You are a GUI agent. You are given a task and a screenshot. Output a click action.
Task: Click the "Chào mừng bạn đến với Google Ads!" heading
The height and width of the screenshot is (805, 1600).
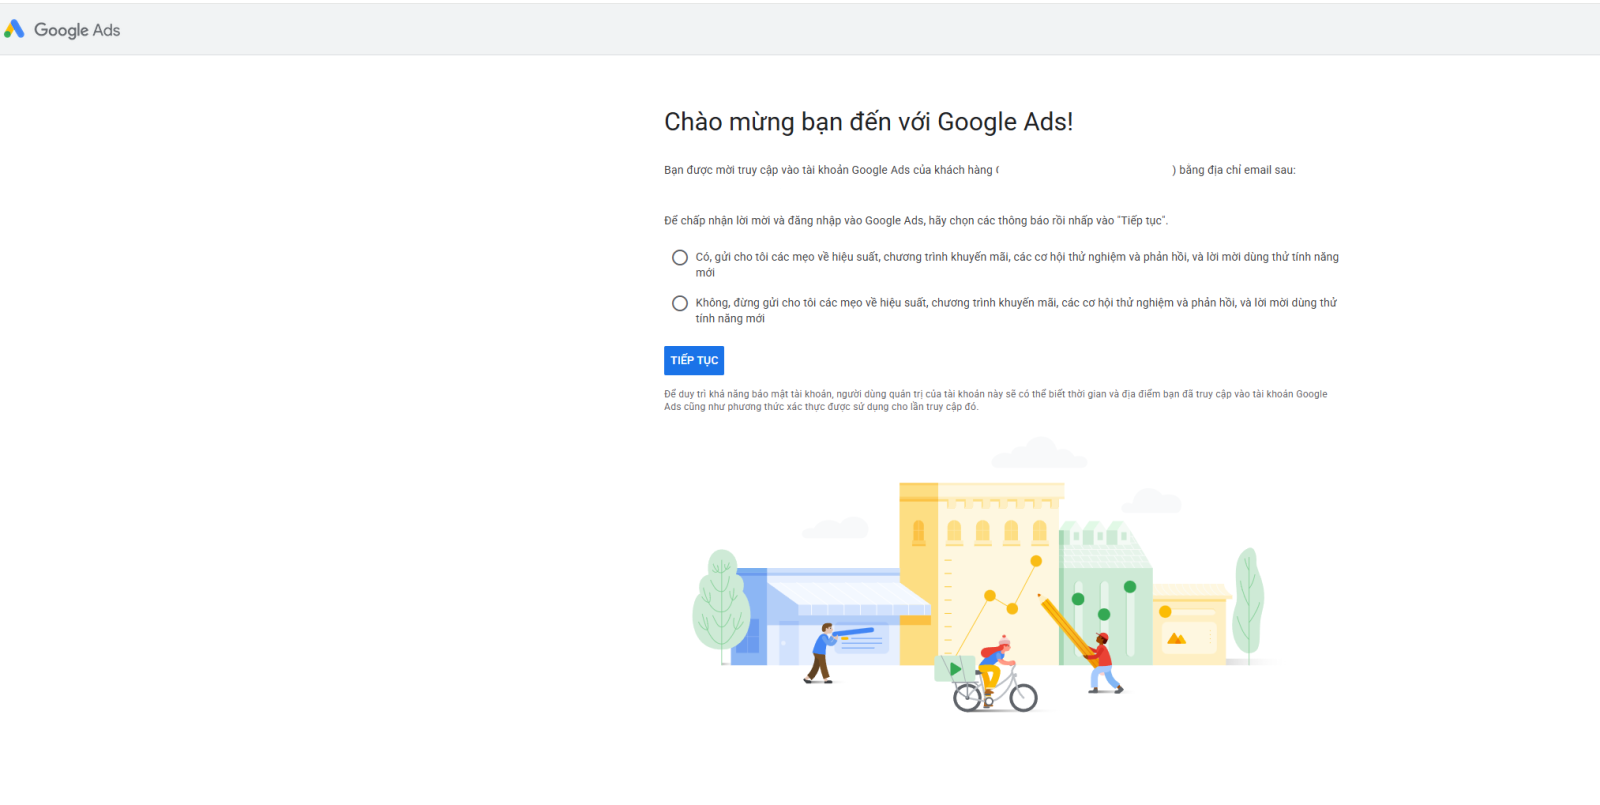[x=868, y=122]
